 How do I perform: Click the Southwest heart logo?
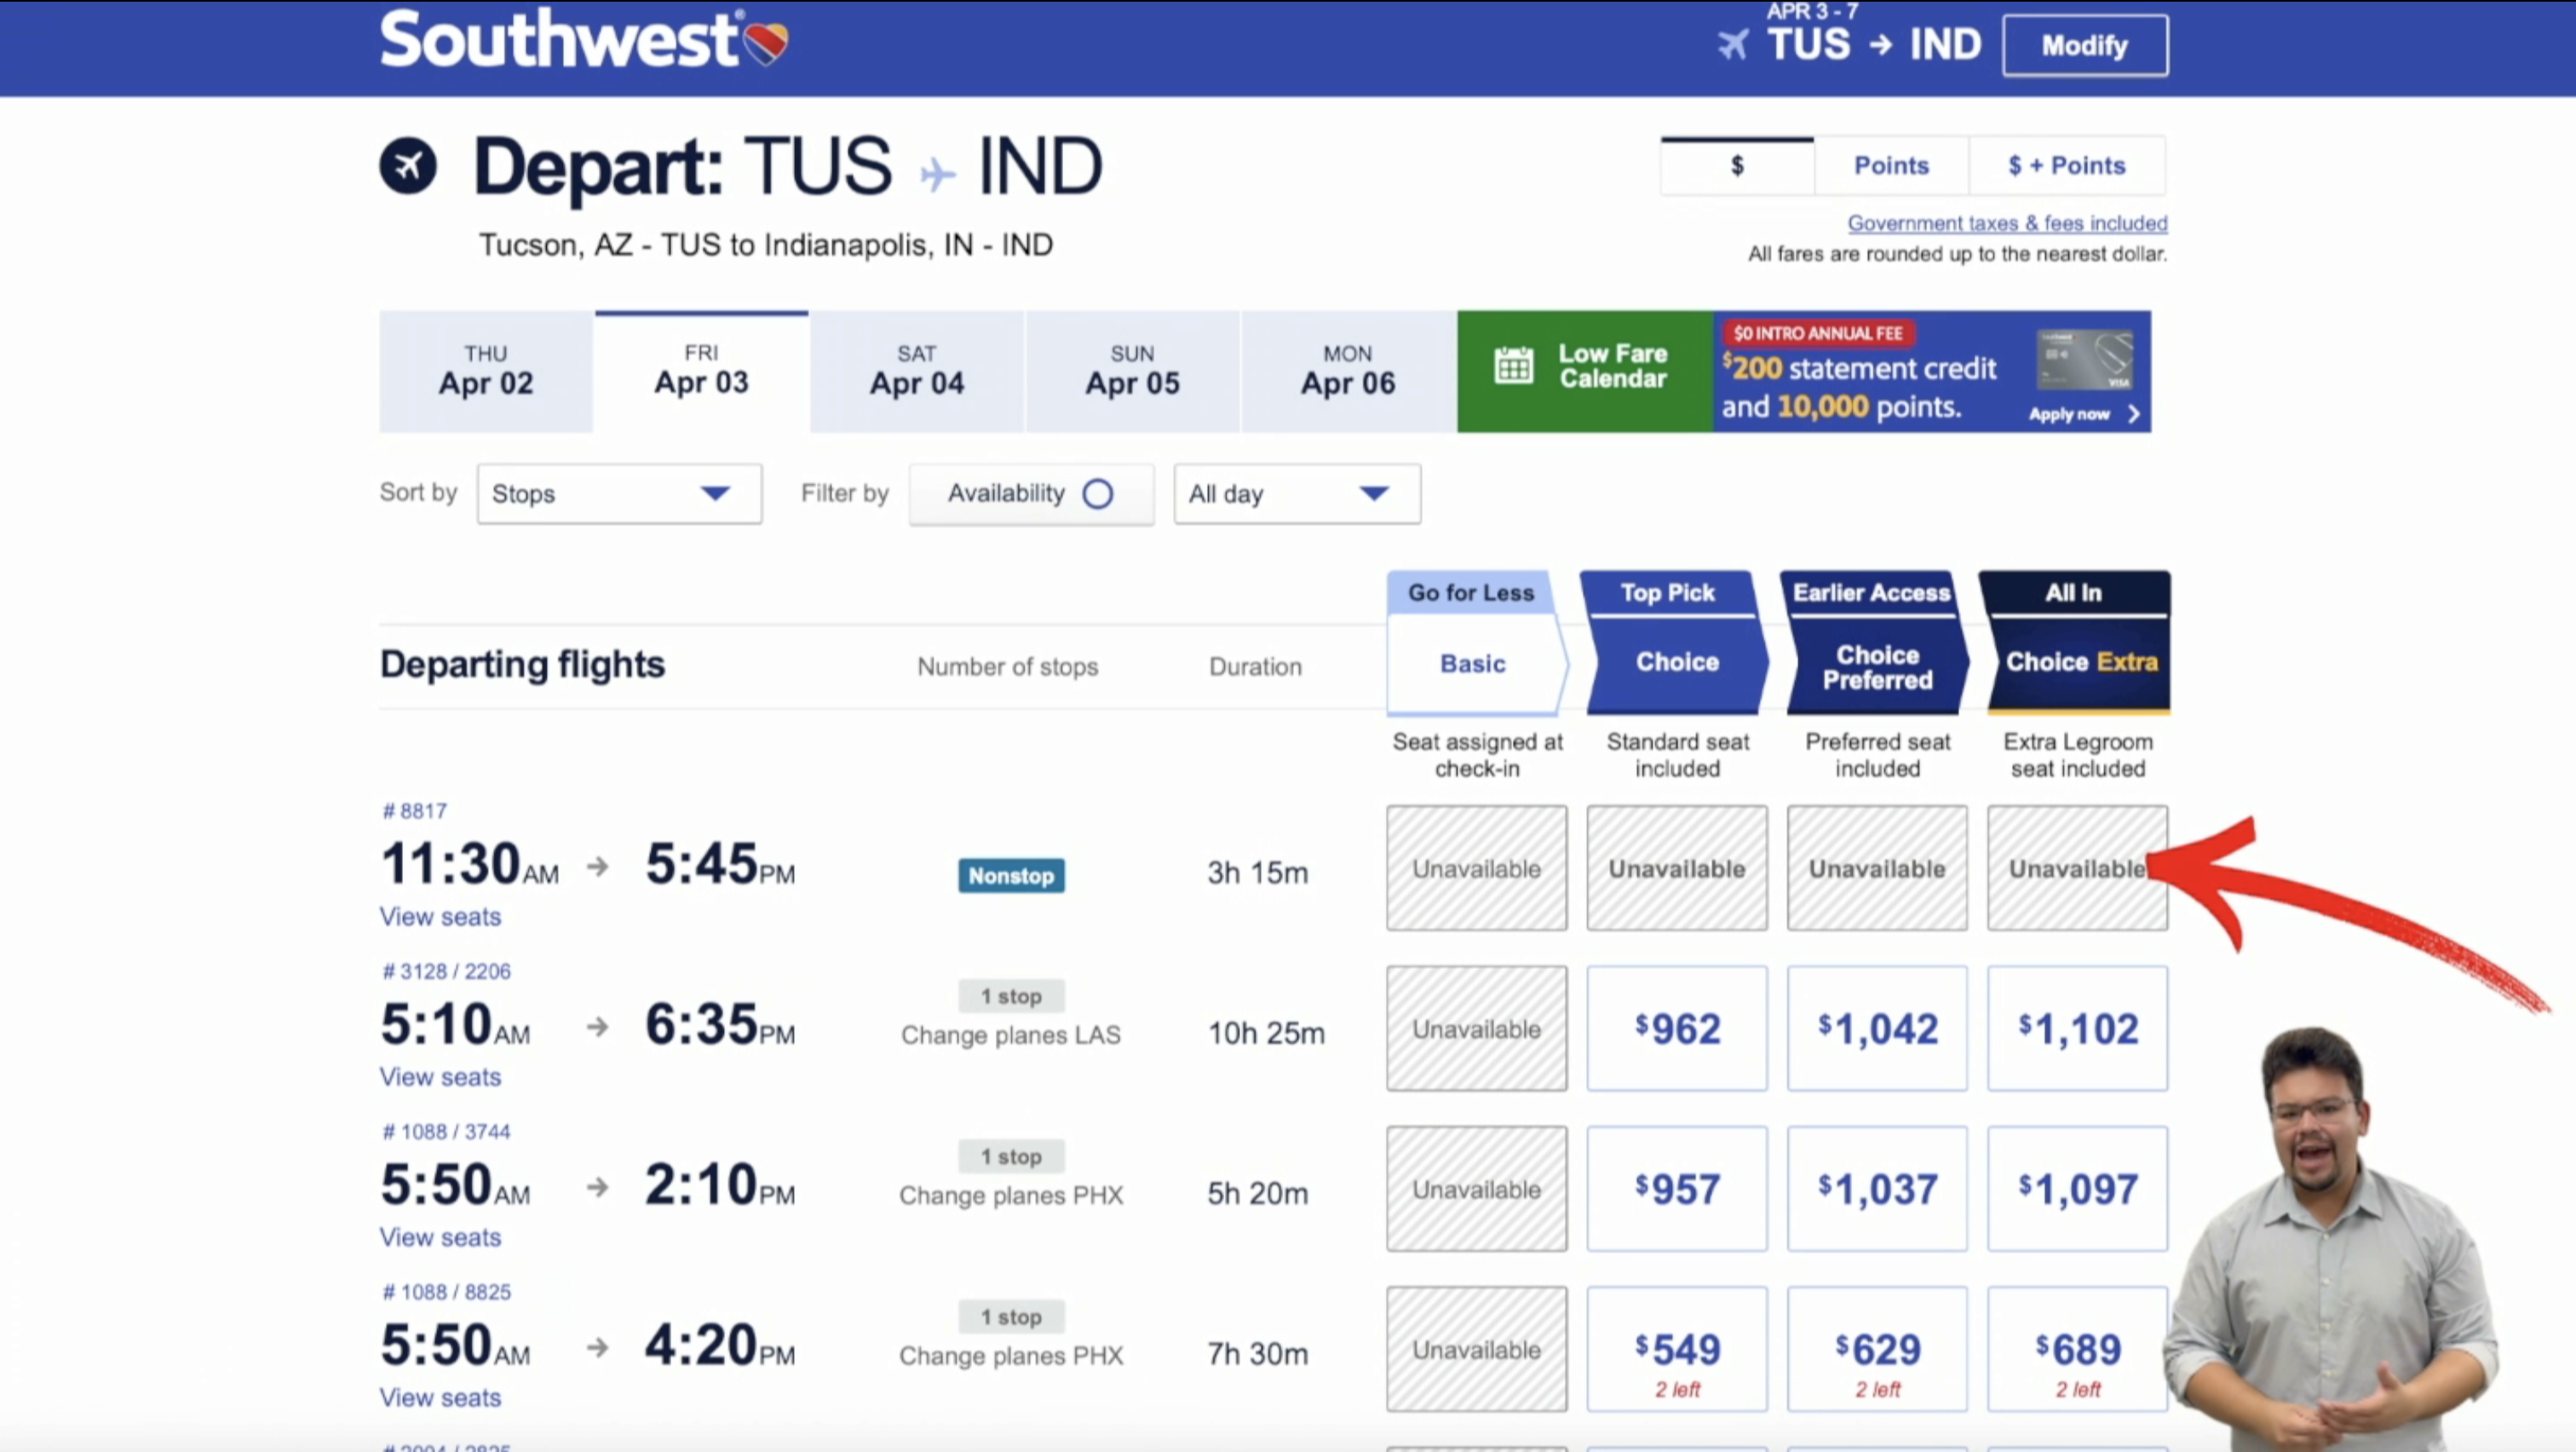point(766,42)
